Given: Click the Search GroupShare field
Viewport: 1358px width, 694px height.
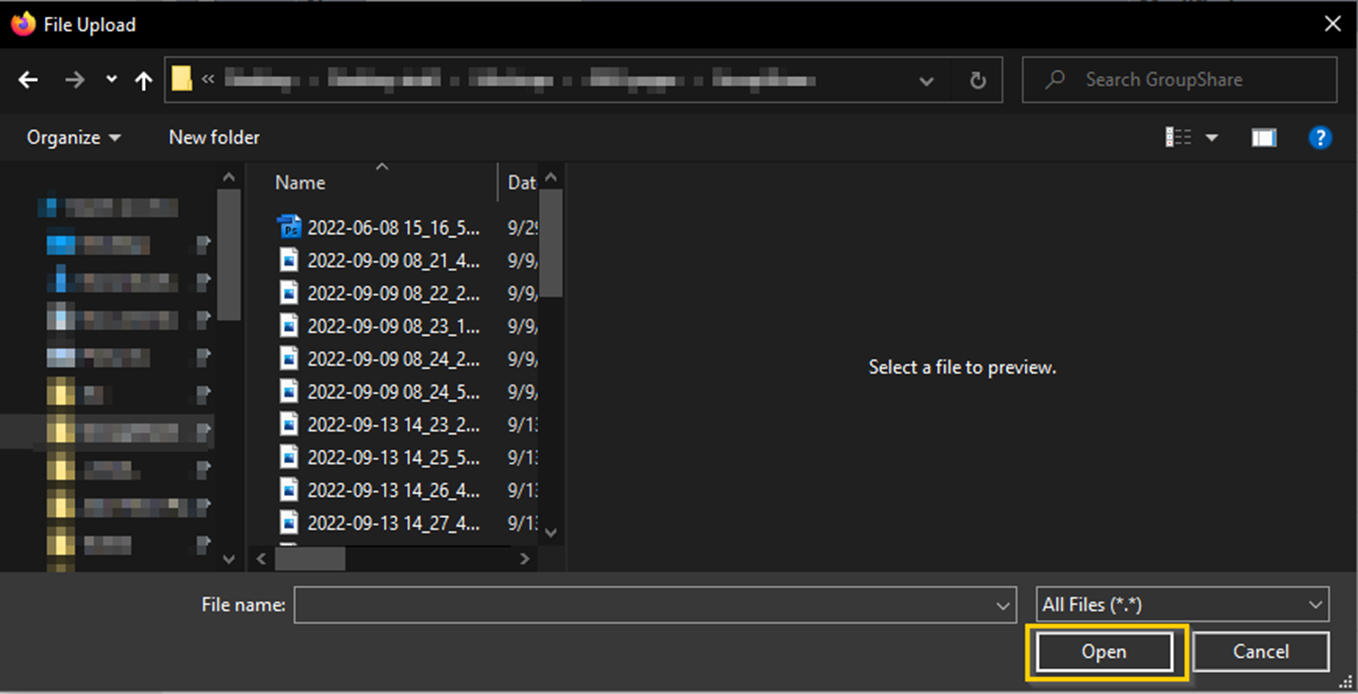Looking at the screenshot, I should [x=1179, y=80].
